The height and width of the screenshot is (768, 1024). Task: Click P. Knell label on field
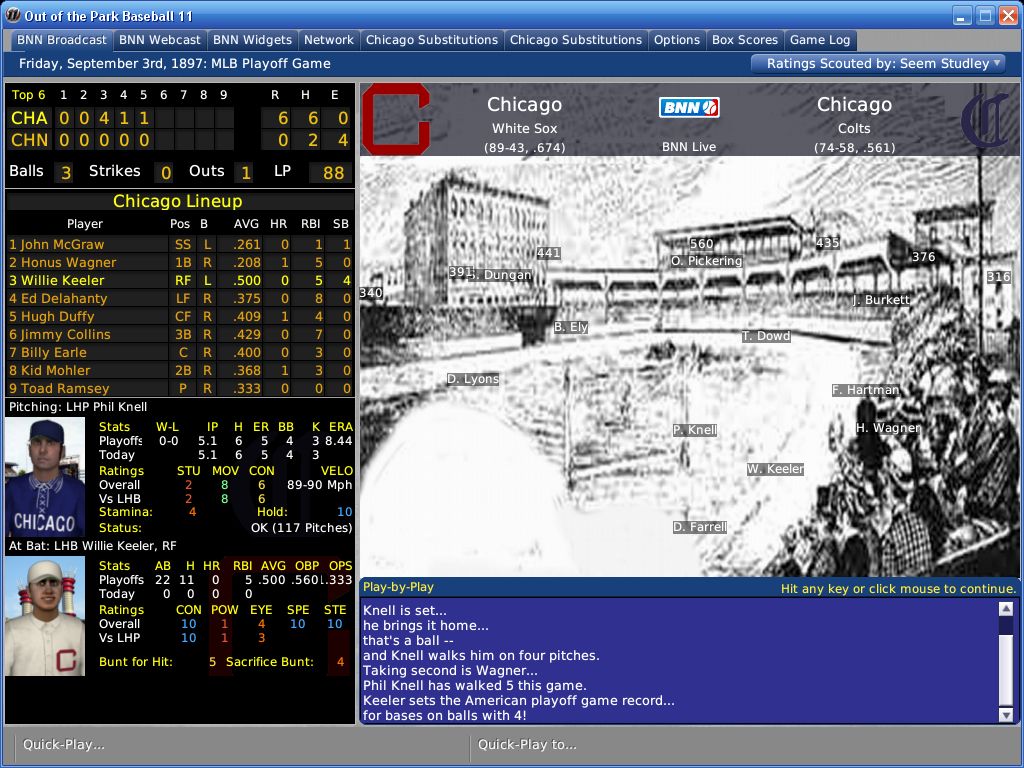pyautogui.click(x=695, y=430)
